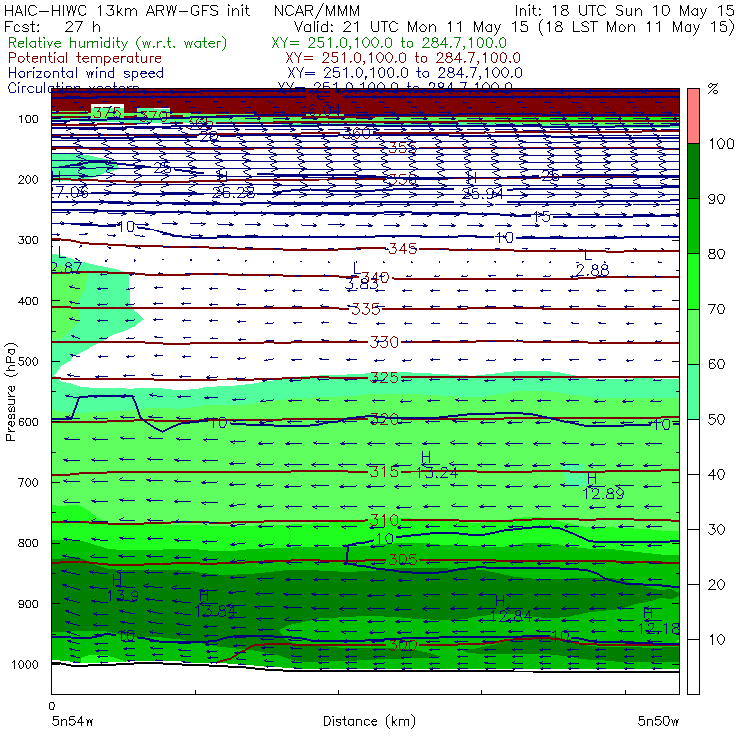Click the "Pressure (hPa)" vertical axis title
The width and height of the screenshot is (740, 740).
point(10,392)
